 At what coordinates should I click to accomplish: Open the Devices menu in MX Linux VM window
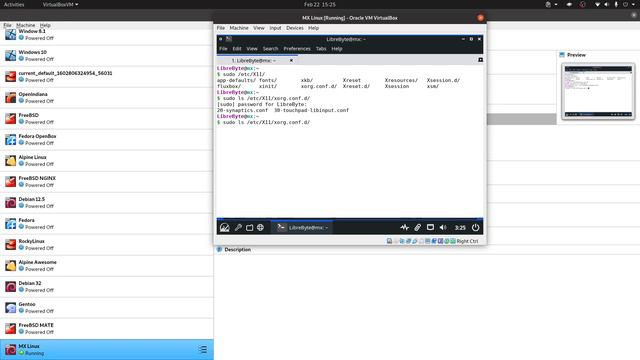(x=295, y=28)
